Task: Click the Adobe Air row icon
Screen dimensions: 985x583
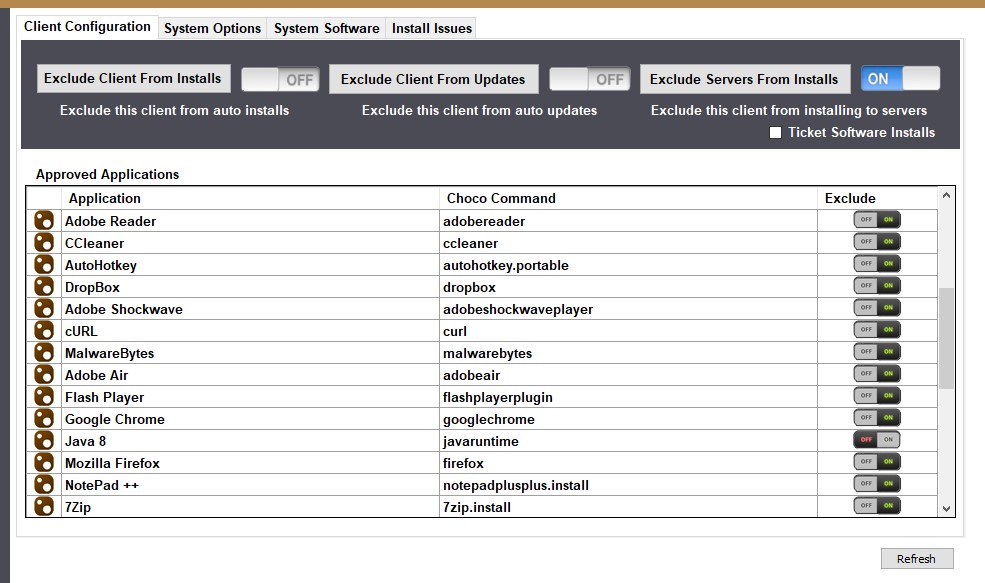Action: tap(44, 374)
